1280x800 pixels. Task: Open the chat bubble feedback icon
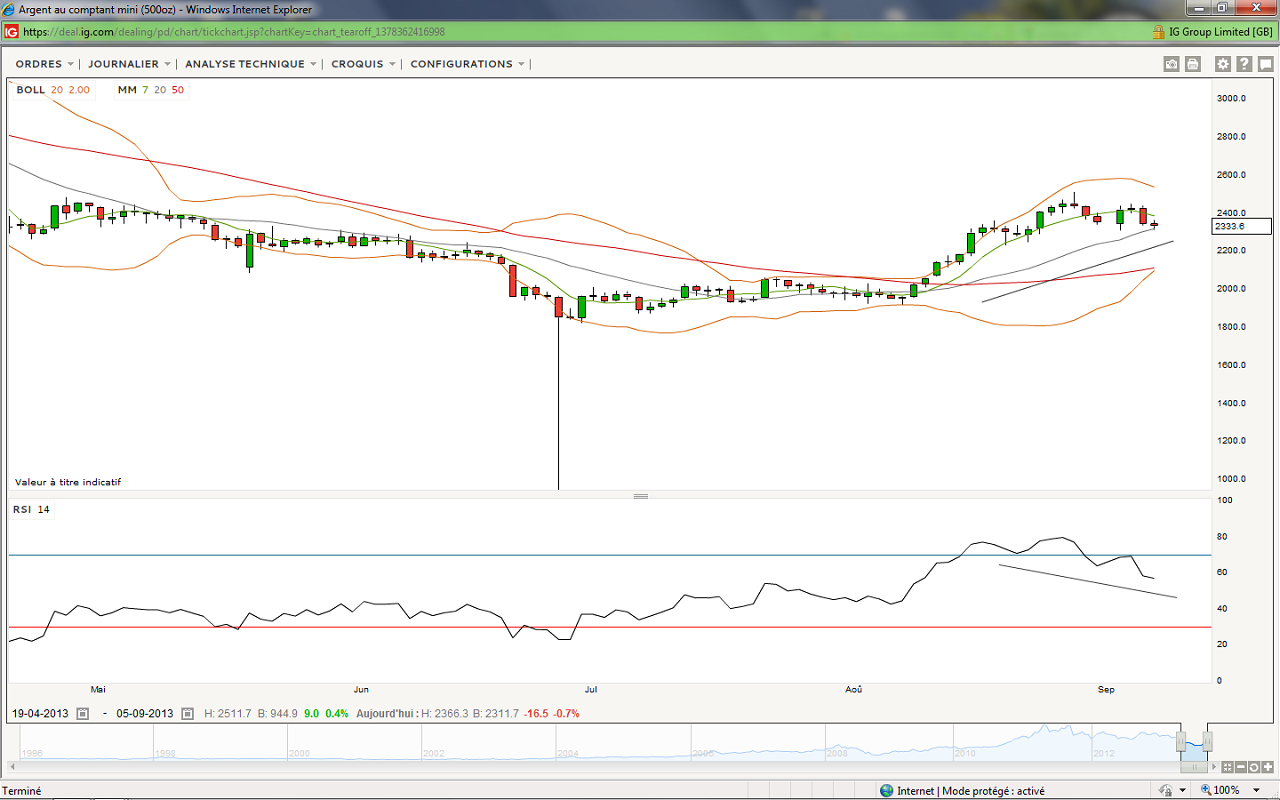point(1265,64)
